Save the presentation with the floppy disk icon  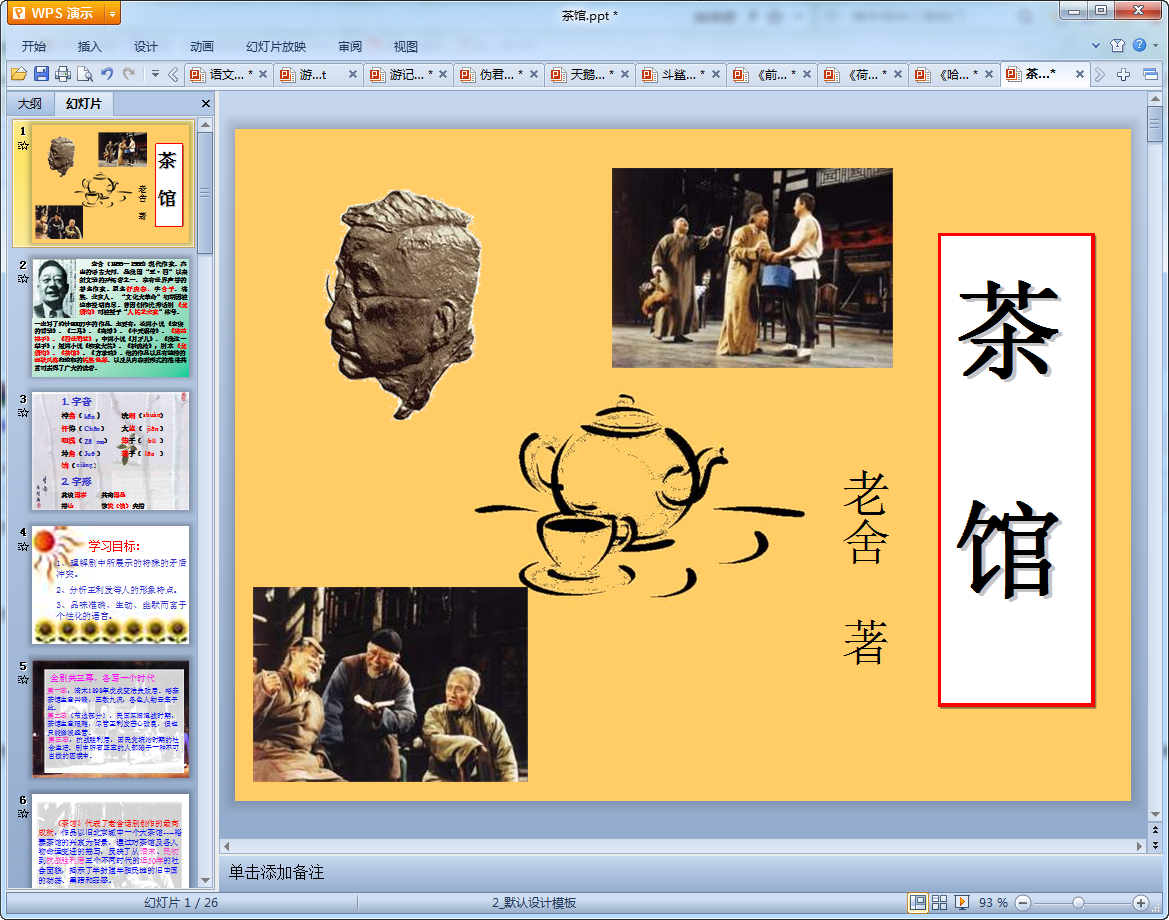pos(41,74)
